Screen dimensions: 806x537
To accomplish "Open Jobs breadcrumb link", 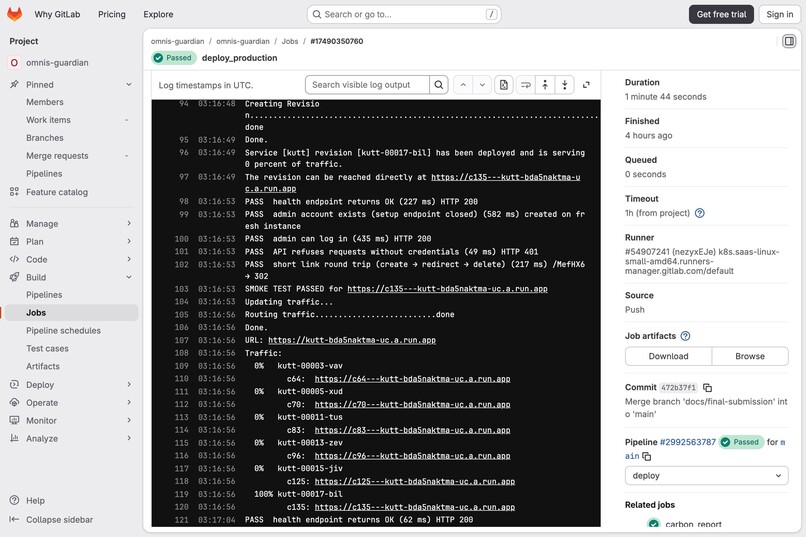I will (290, 41).
